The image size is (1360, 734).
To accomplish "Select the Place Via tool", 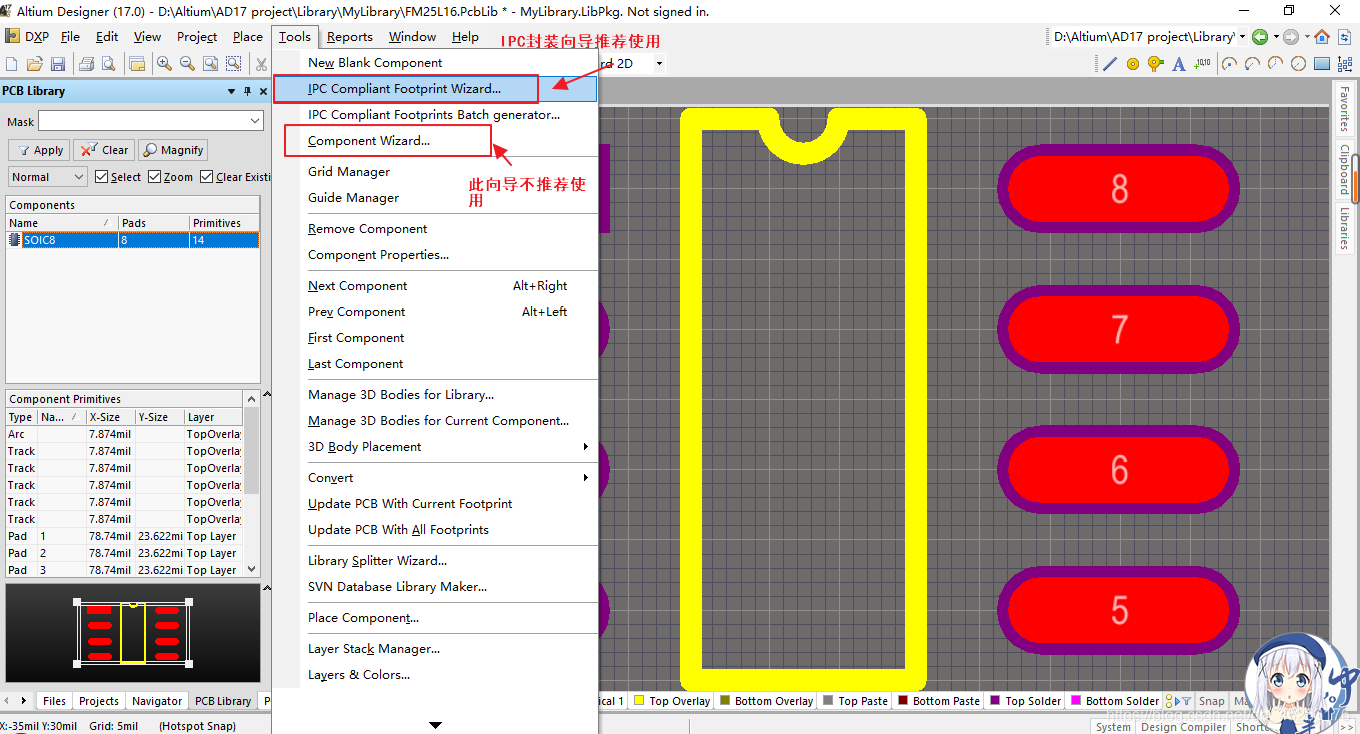I will pyautogui.click(x=1156, y=64).
